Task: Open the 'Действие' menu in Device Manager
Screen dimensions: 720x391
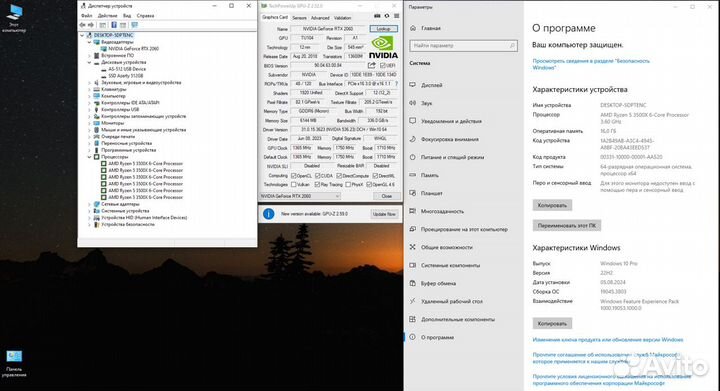Action: click(107, 16)
